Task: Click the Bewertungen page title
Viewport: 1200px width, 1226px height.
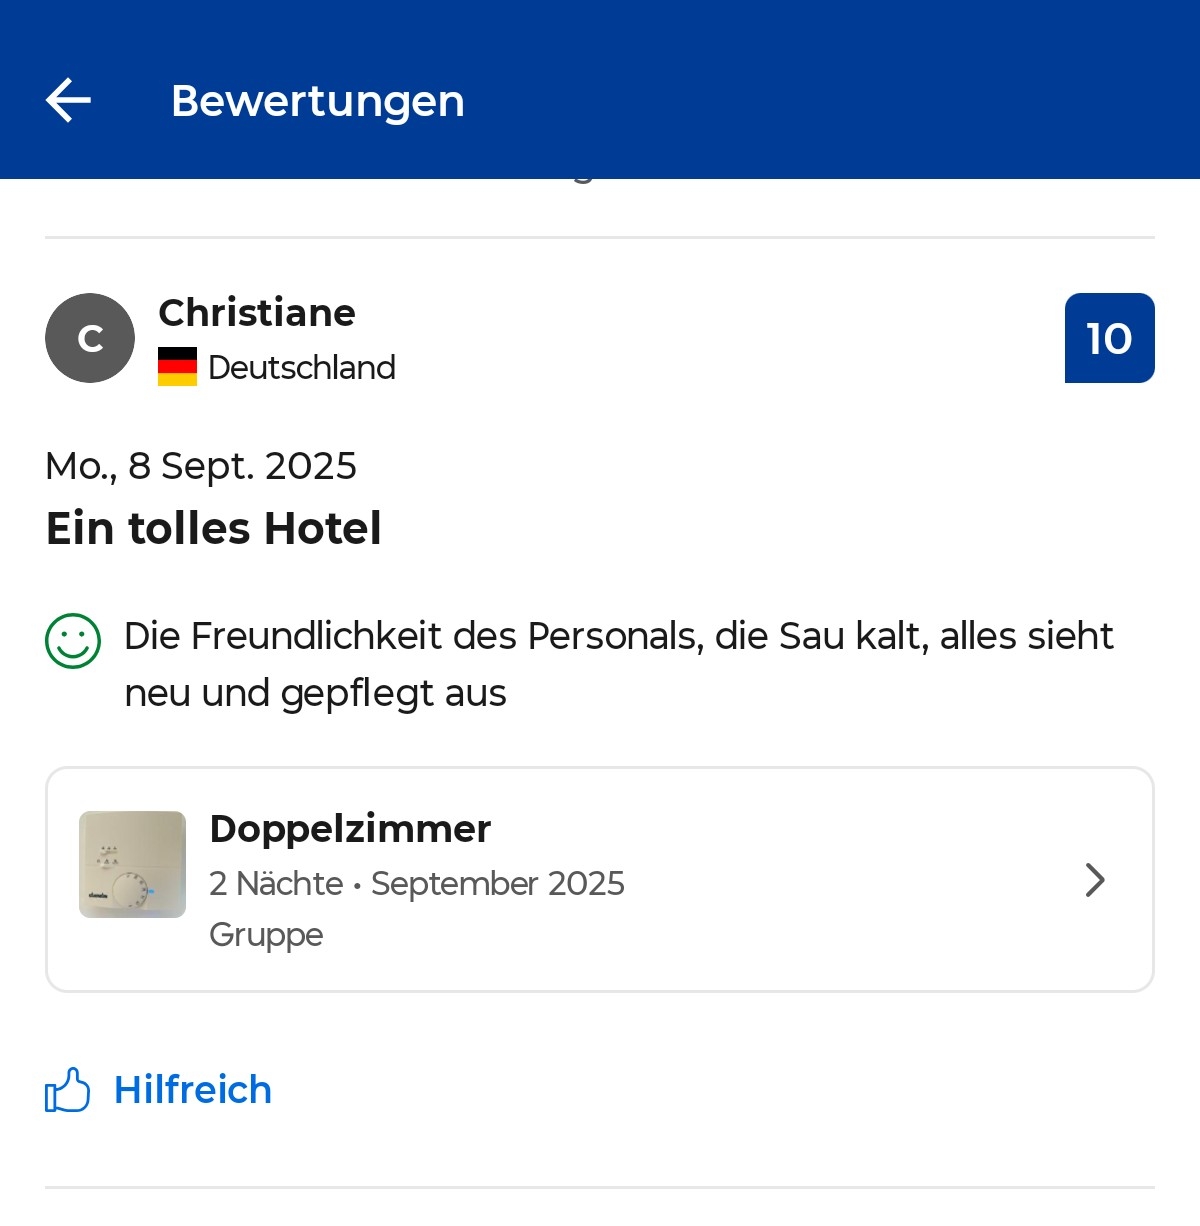Action: pyautogui.click(x=317, y=101)
